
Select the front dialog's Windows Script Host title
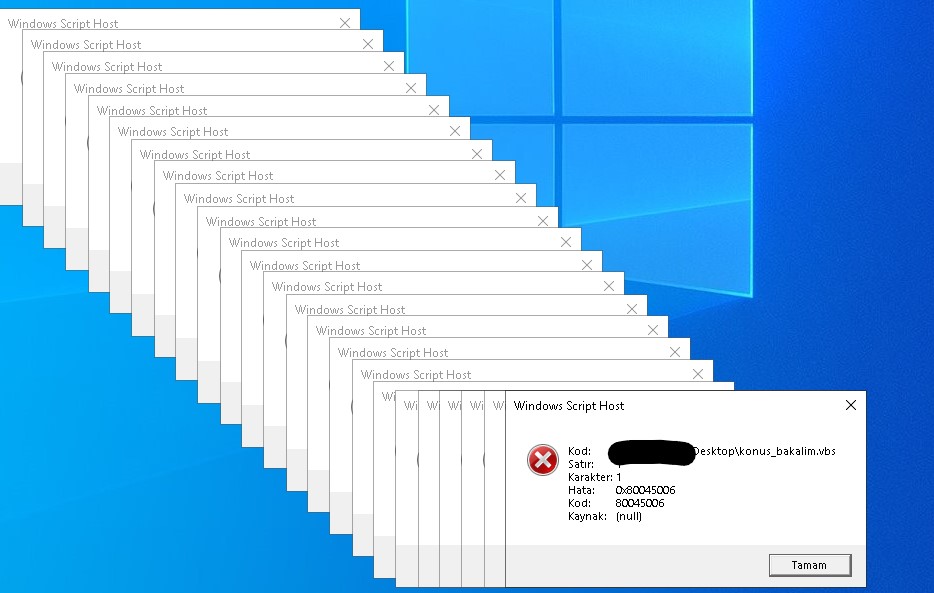568,406
